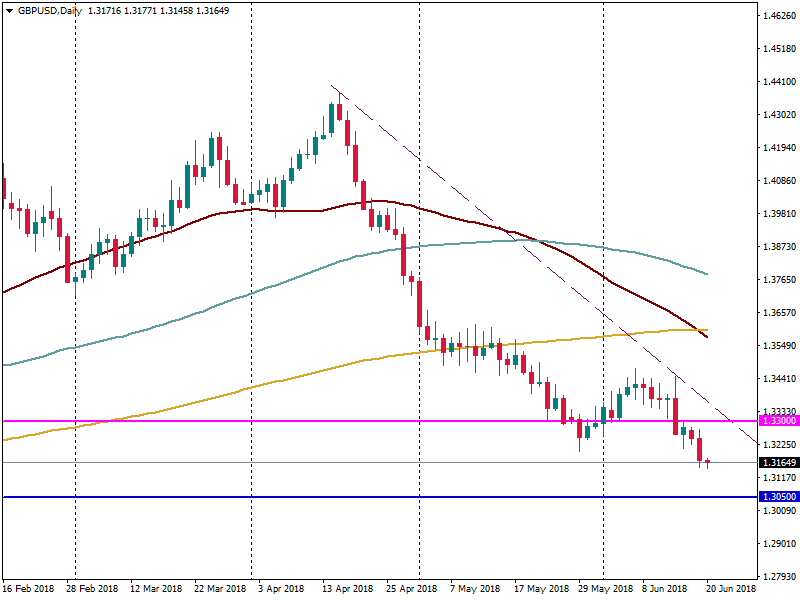The width and height of the screenshot is (800, 600).
Task: Select the GBPUSD,Daily chart title text
Action: (49, 10)
